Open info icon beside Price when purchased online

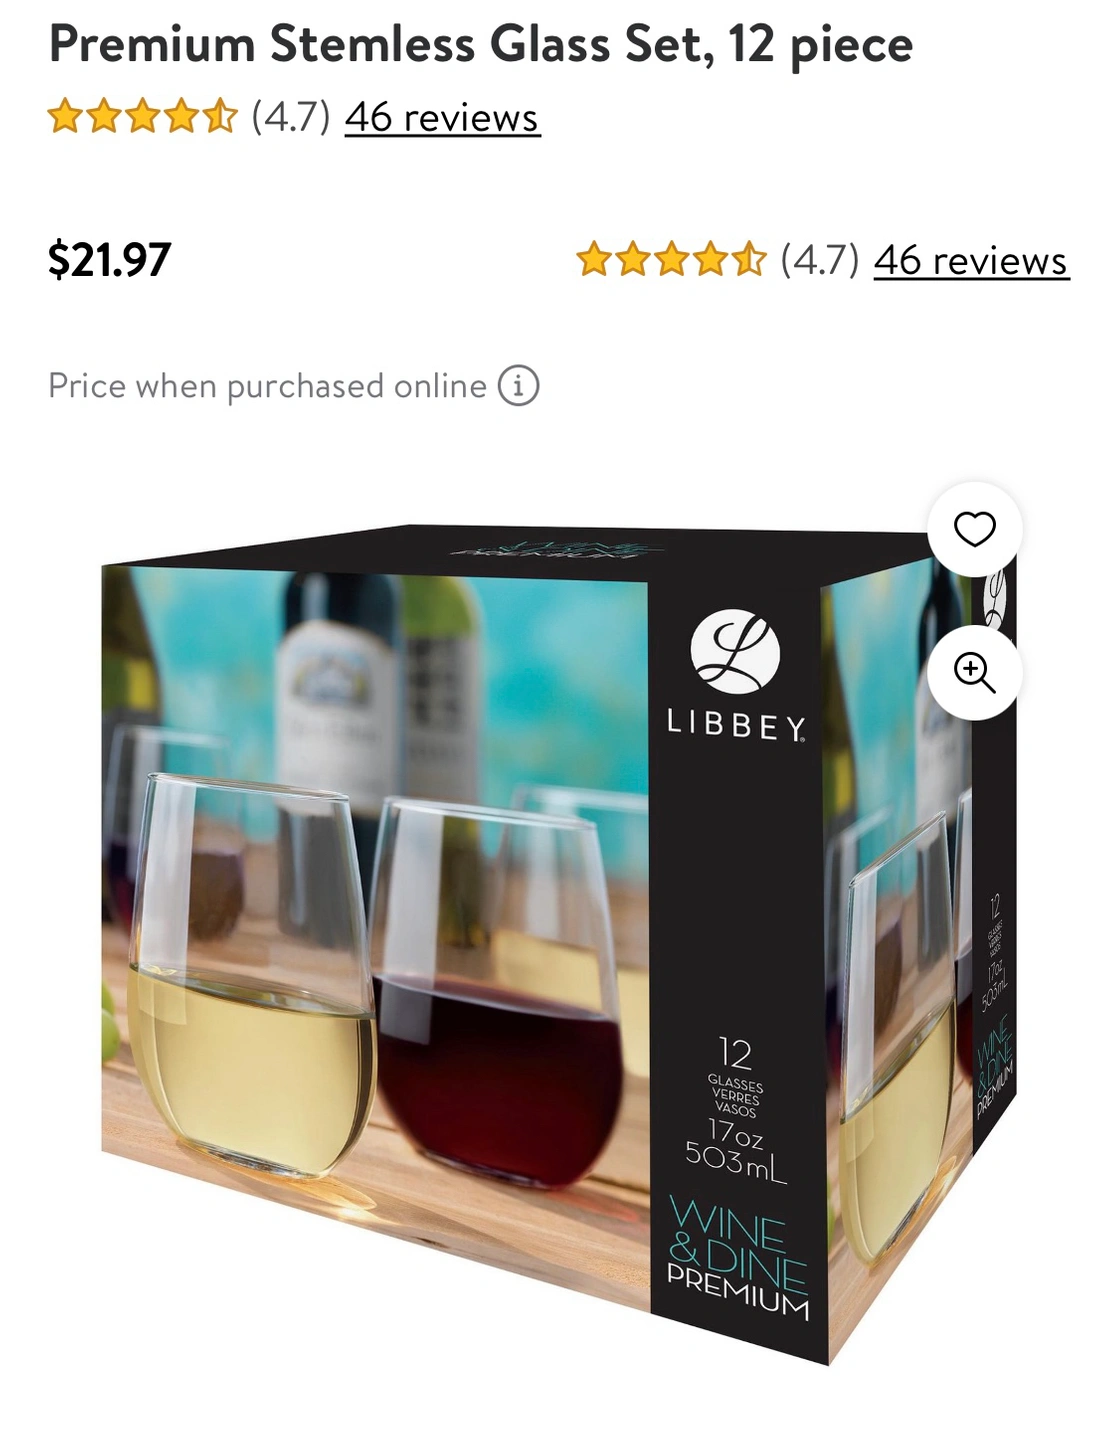tap(518, 386)
